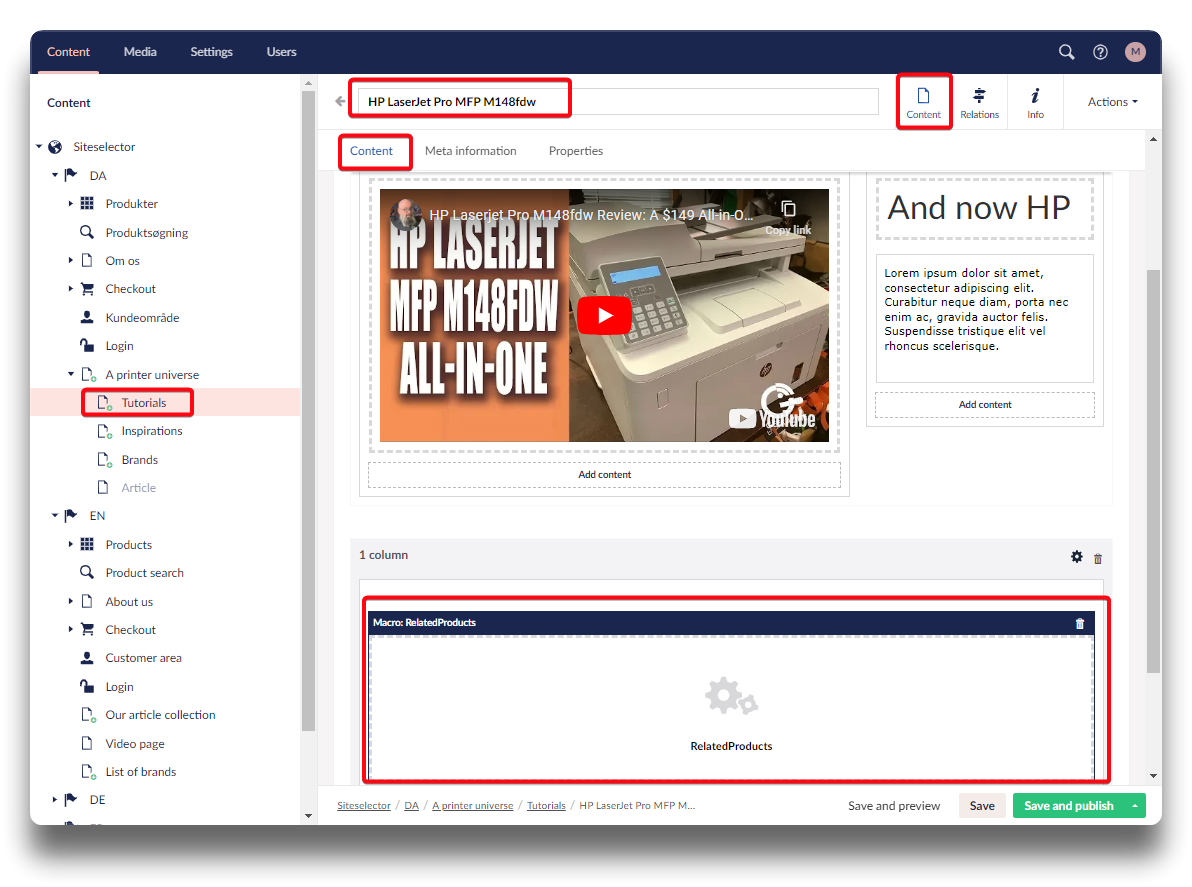Click Save and publish button

[x=1068, y=806]
